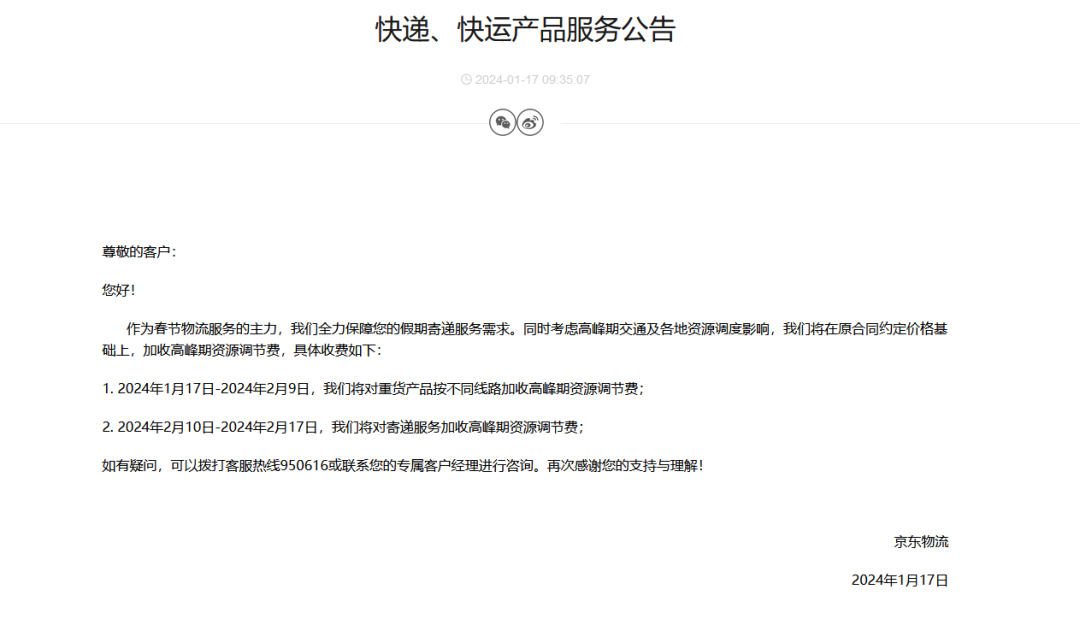Select the circled WeChat speech-bubble logo
1080x619 pixels.
(x=502, y=121)
